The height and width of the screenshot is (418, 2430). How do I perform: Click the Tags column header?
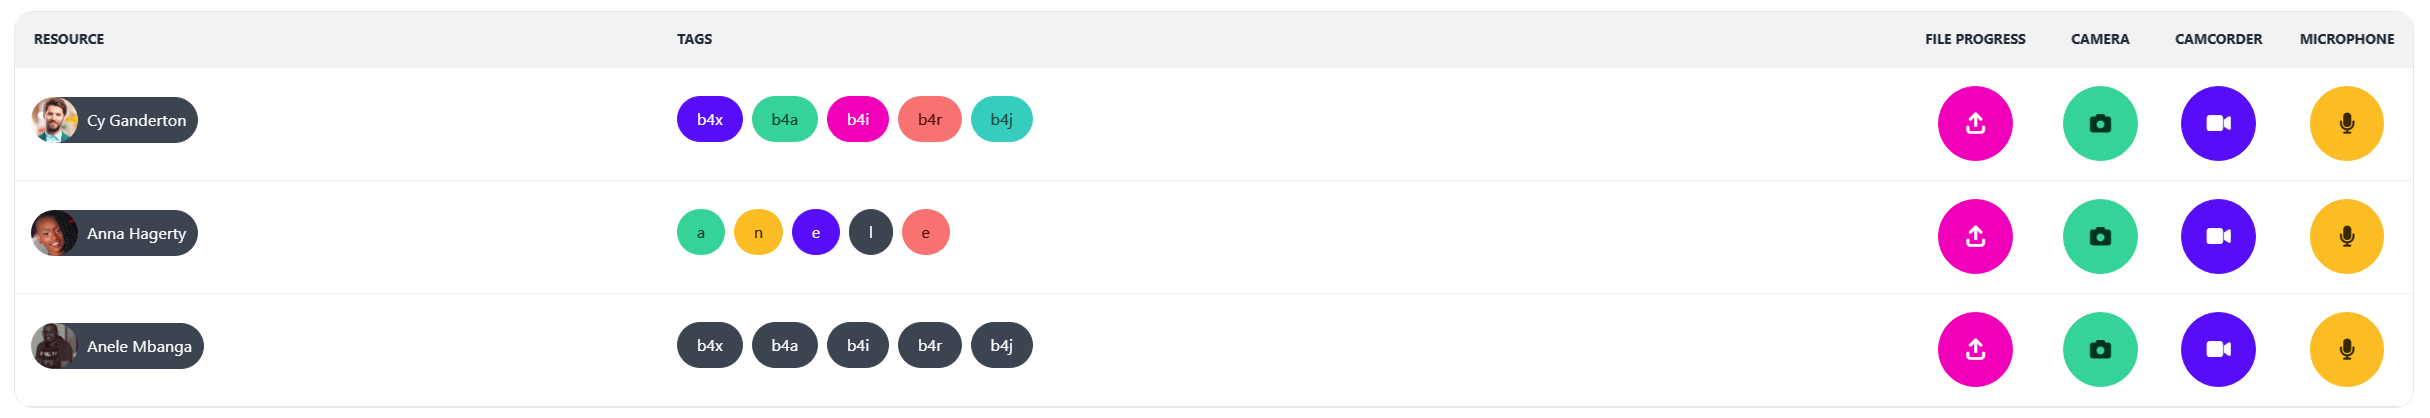tap(694, 39)
